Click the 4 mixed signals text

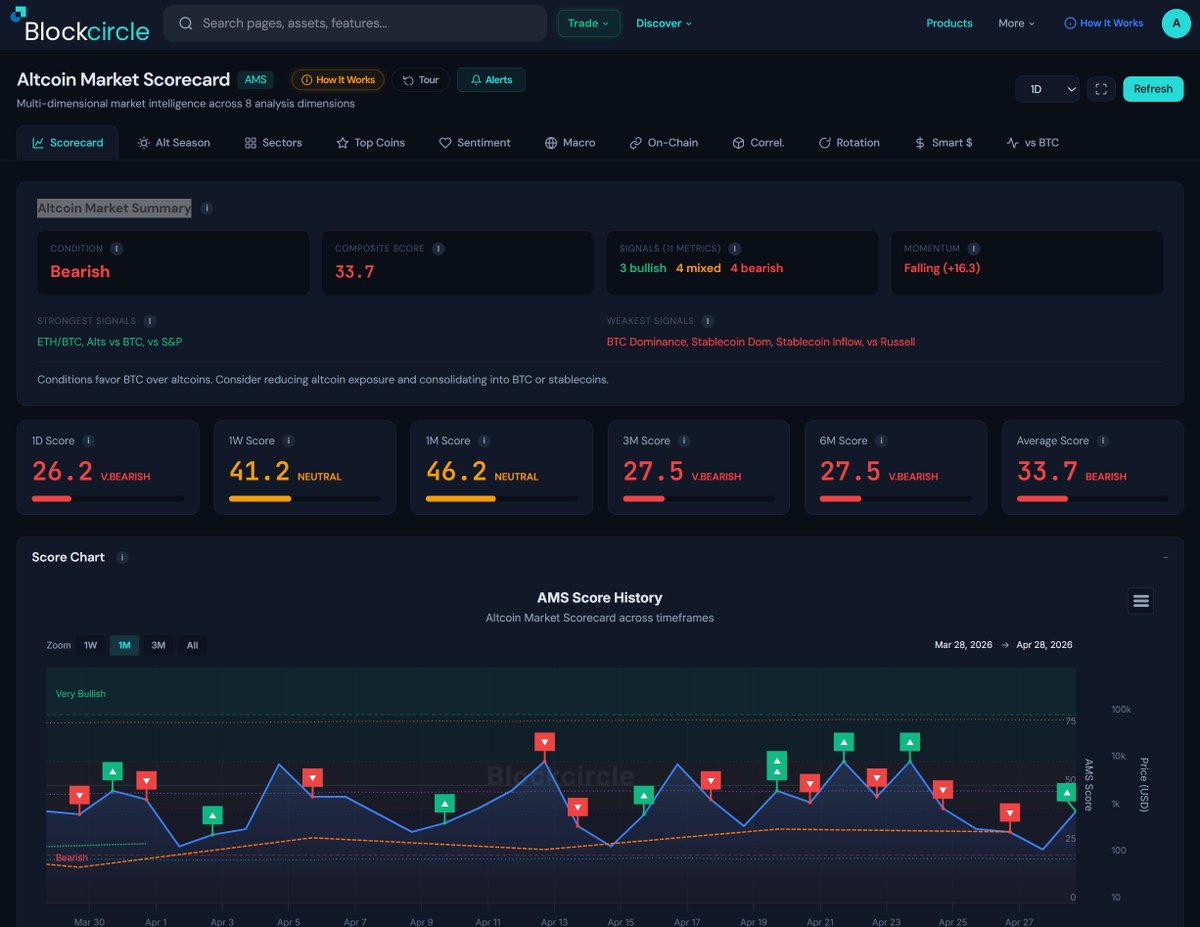[x=698, y=268]
